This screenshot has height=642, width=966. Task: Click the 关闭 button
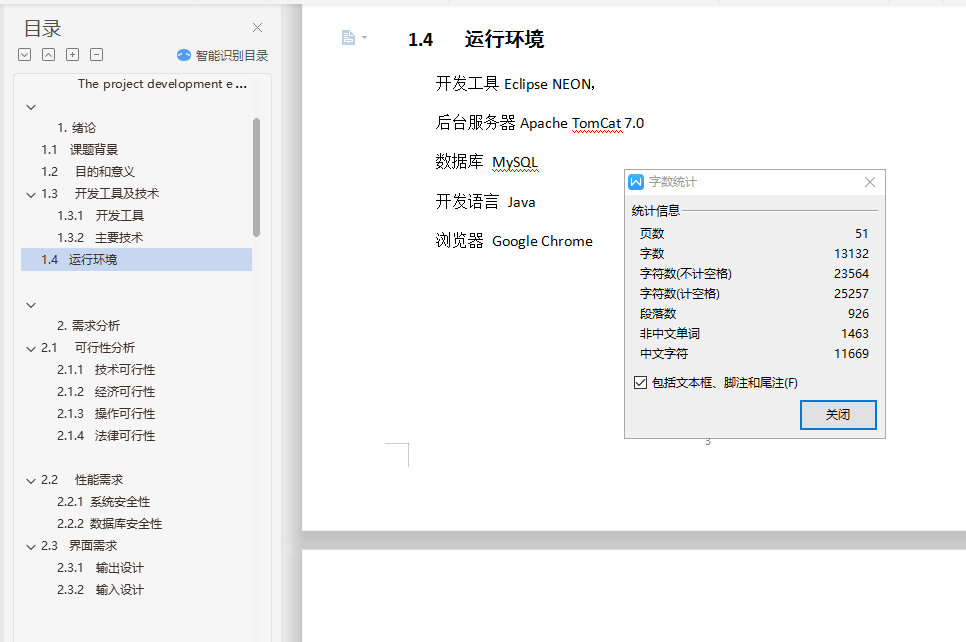pyautogui.click(x=838, y=415)
